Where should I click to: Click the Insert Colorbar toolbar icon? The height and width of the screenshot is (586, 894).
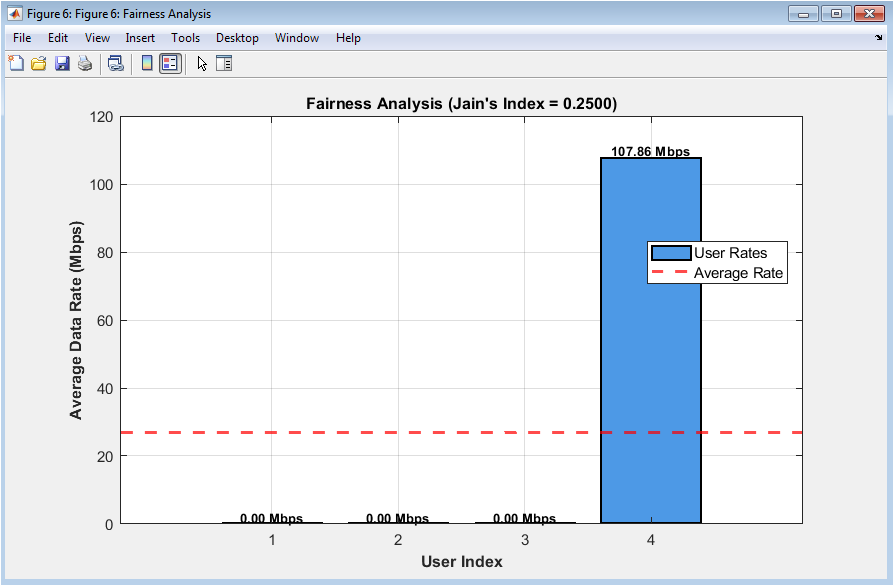(x=147, y=64)
